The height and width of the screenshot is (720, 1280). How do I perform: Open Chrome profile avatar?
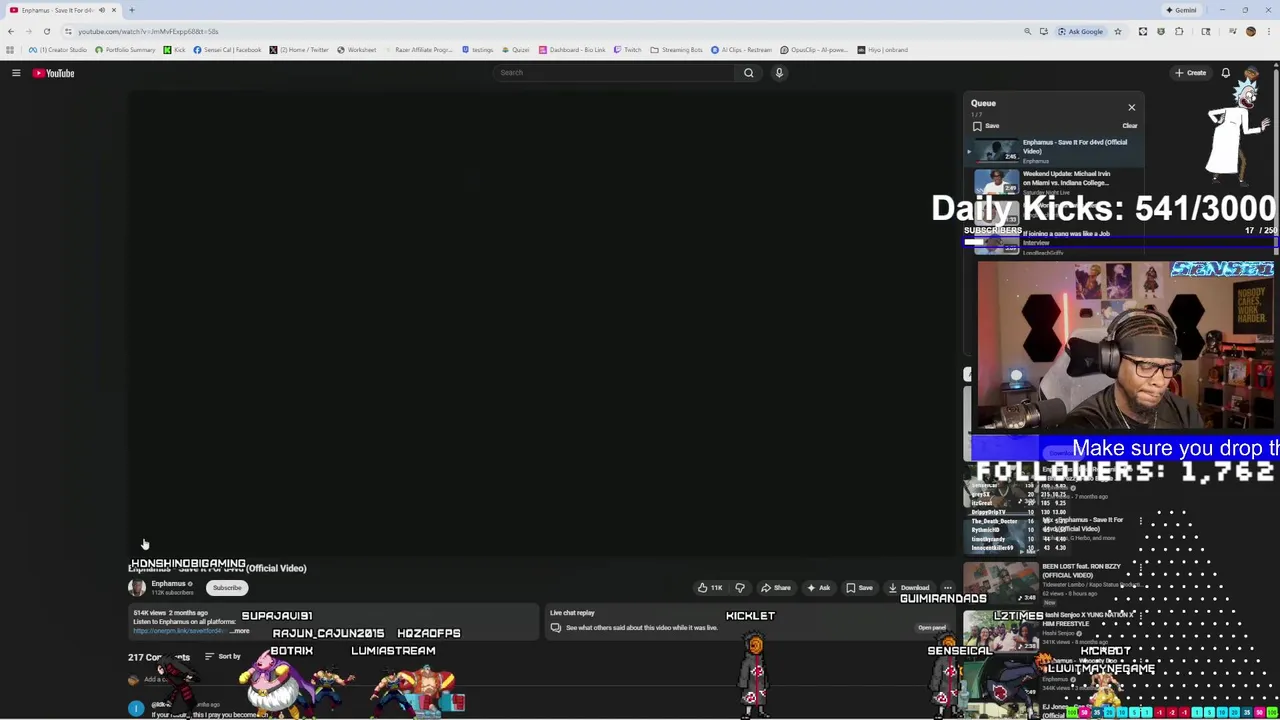[x=1250, y=32]
